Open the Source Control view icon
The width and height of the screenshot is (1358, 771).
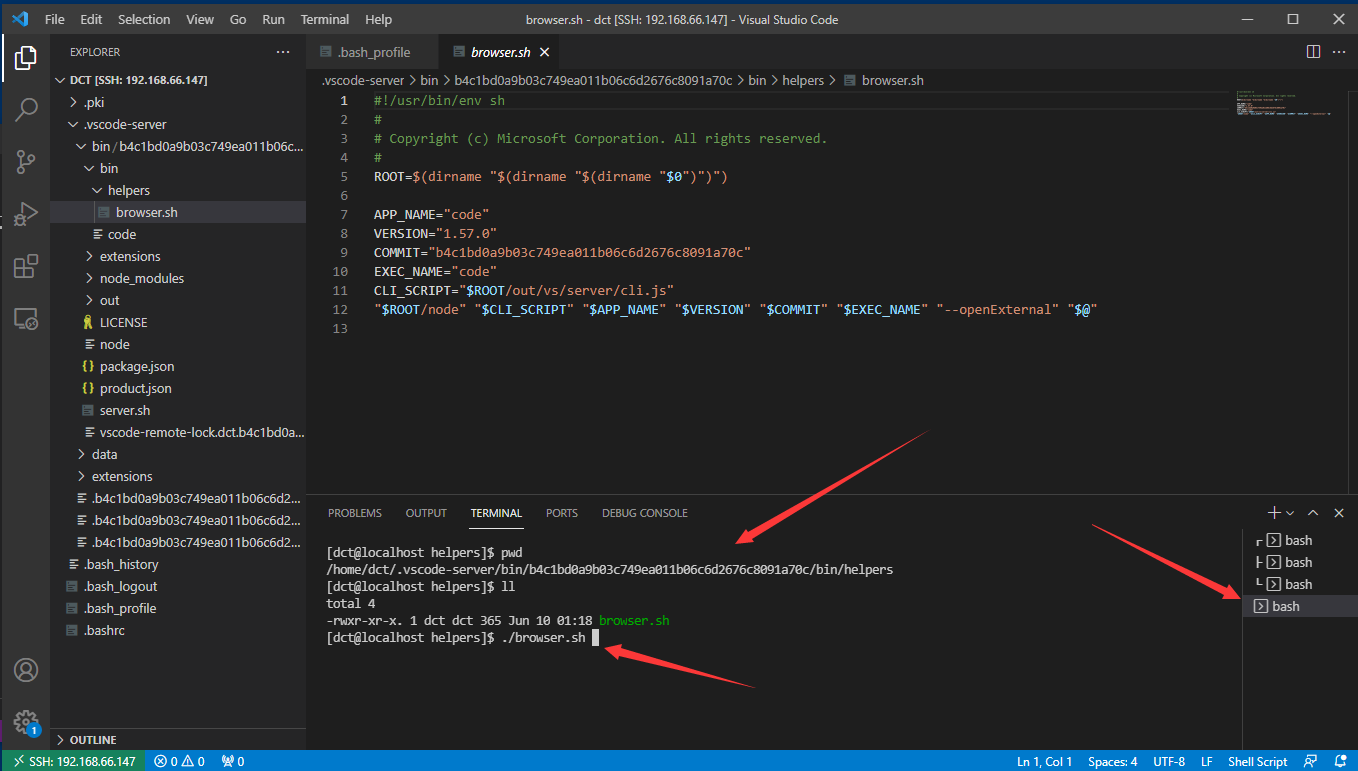(25, 161)
